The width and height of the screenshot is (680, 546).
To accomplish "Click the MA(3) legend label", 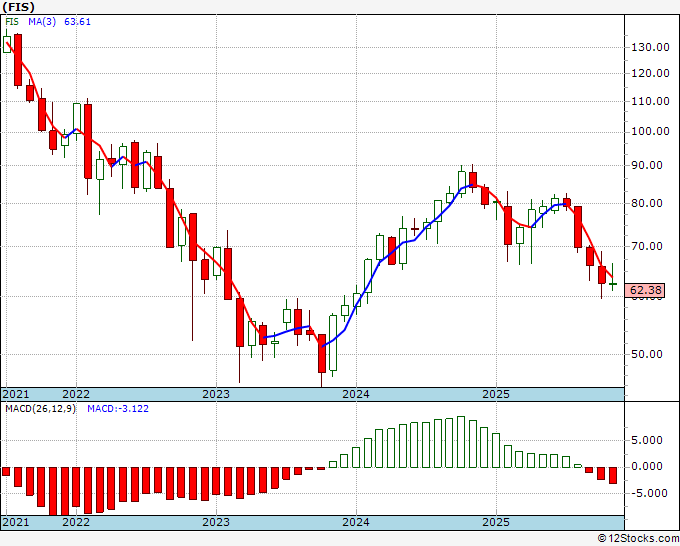I will pos(42,22).
